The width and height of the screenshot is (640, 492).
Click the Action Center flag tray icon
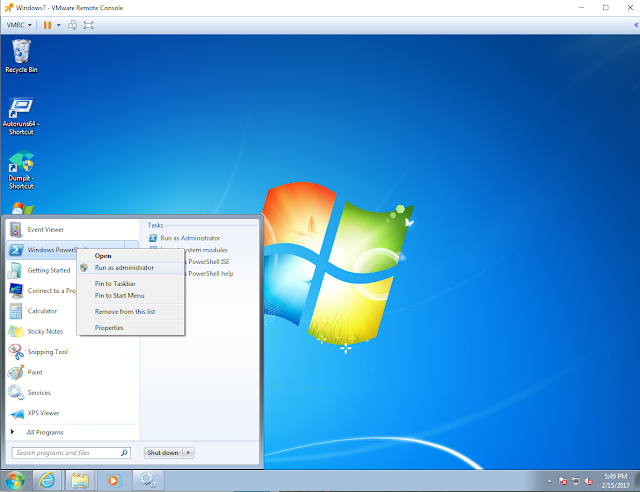click(x=562, y=481)
